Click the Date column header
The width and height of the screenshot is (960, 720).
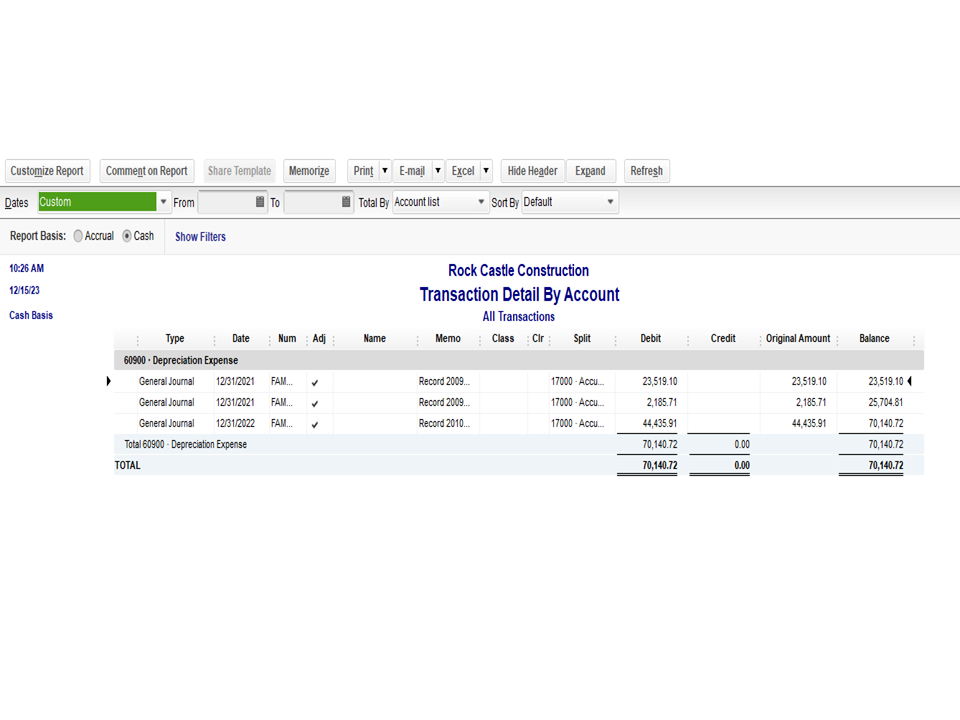[241, 339]
